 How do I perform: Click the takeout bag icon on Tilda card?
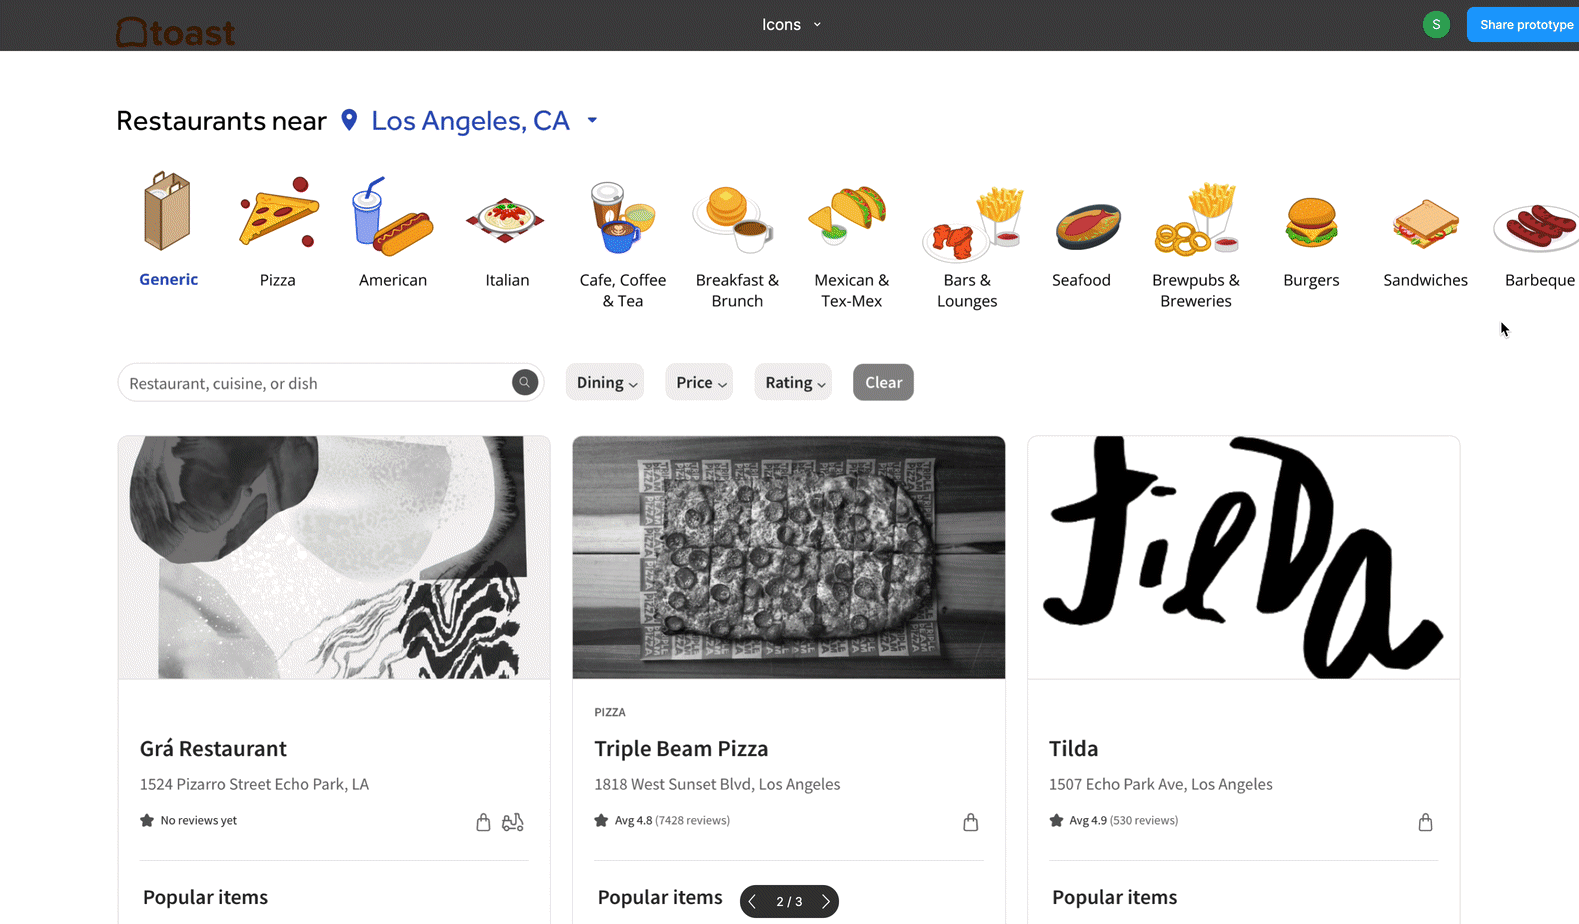click(x=1425, y=822)
